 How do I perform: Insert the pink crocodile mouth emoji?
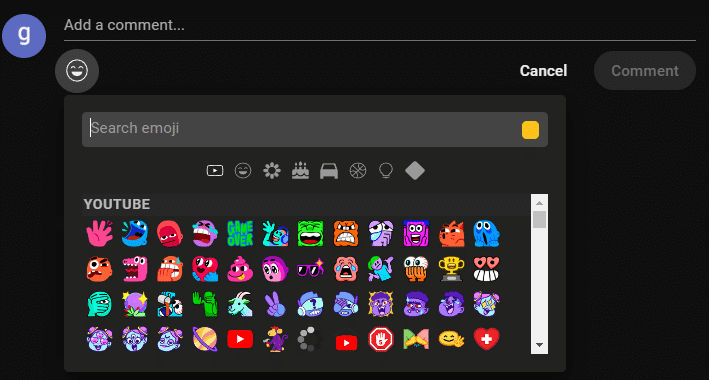[x=134, y=269]
